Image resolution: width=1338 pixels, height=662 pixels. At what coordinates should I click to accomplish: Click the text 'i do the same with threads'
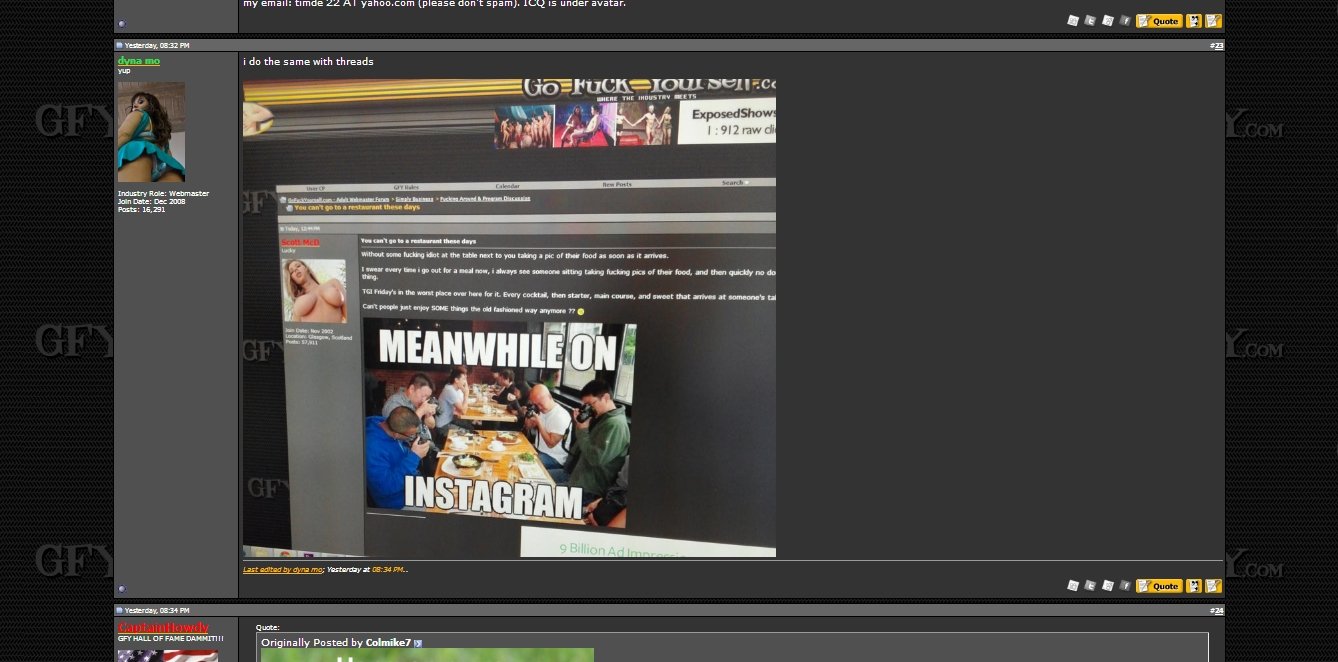(x=308, y=62)
